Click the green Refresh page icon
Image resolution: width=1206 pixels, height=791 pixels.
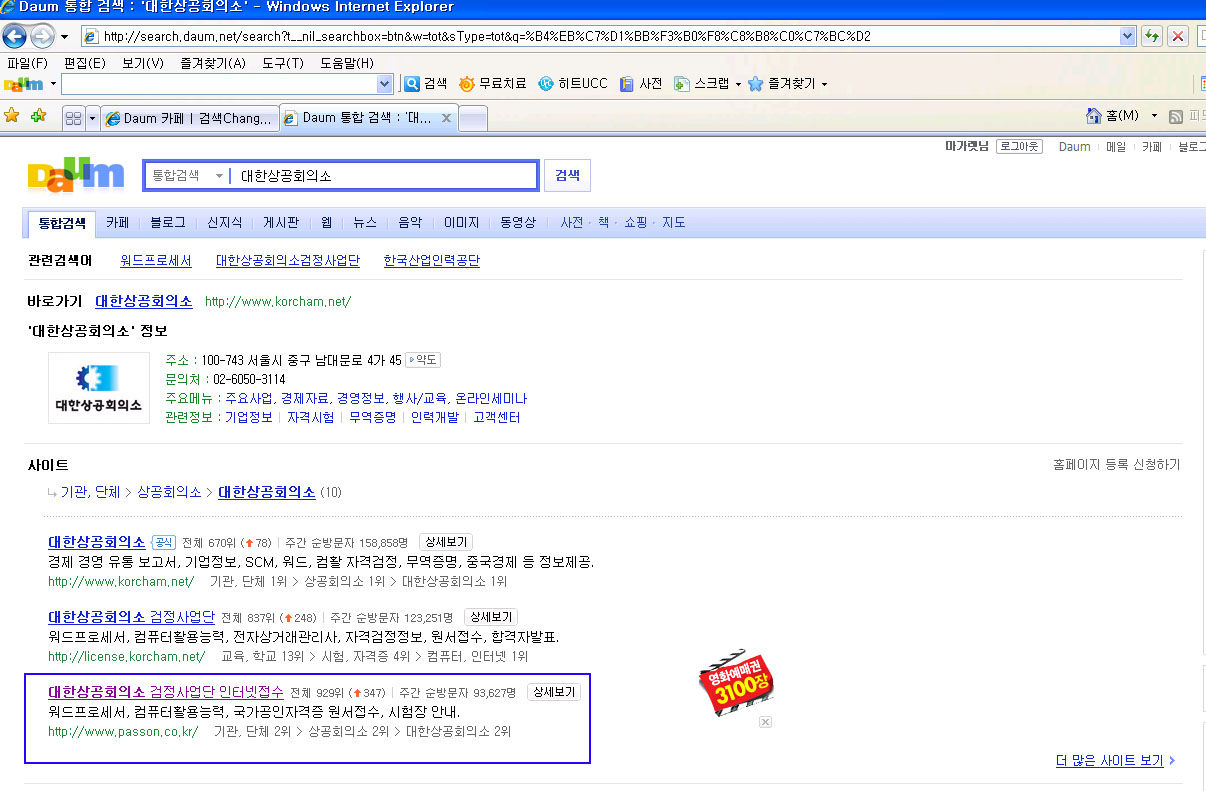1152,36
